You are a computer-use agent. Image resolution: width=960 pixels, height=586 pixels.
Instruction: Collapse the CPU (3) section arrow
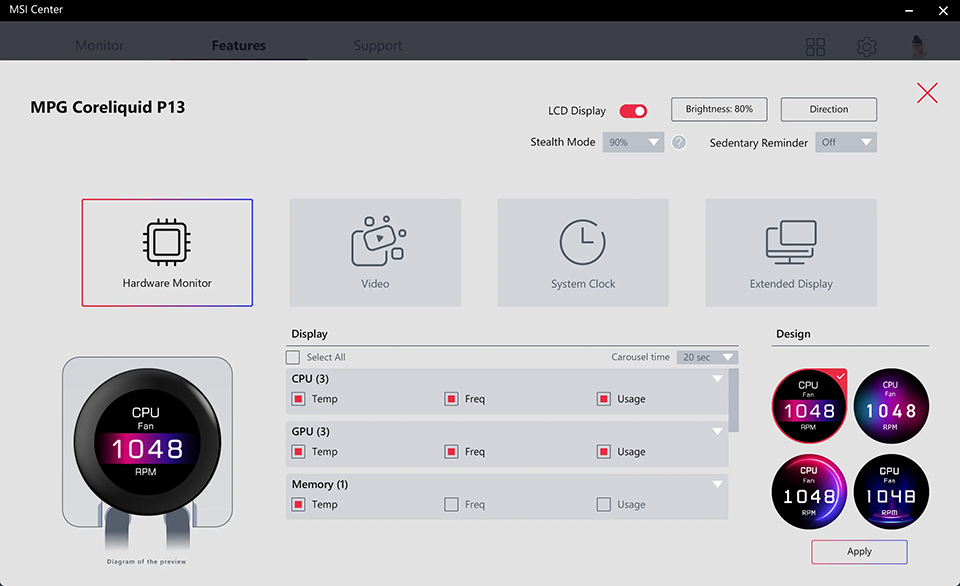[717, 379]
